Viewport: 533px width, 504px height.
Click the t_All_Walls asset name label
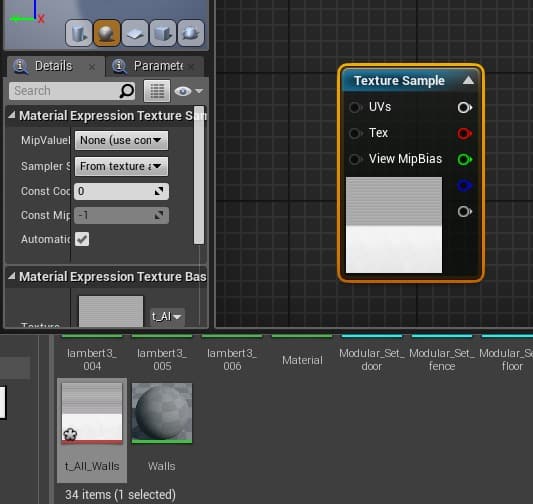(x=92, y=466)
